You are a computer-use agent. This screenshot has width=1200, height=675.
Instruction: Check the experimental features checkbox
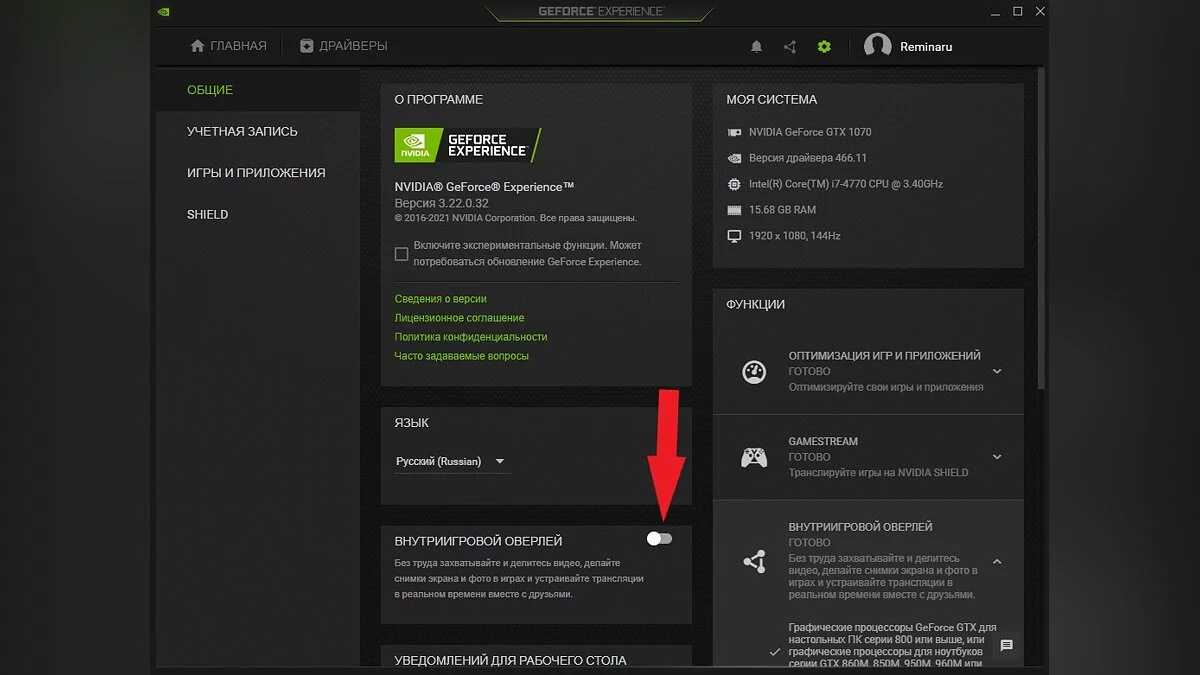402,254
